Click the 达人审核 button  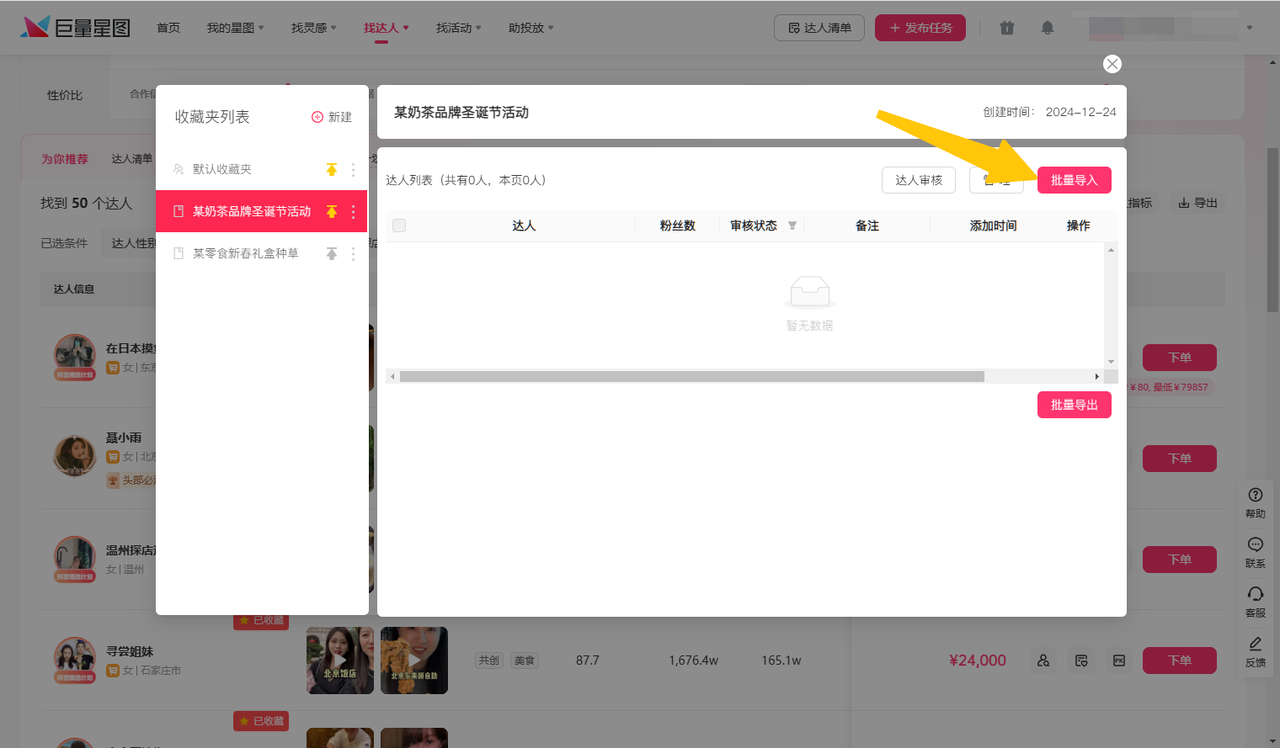[x=918, y=180]
